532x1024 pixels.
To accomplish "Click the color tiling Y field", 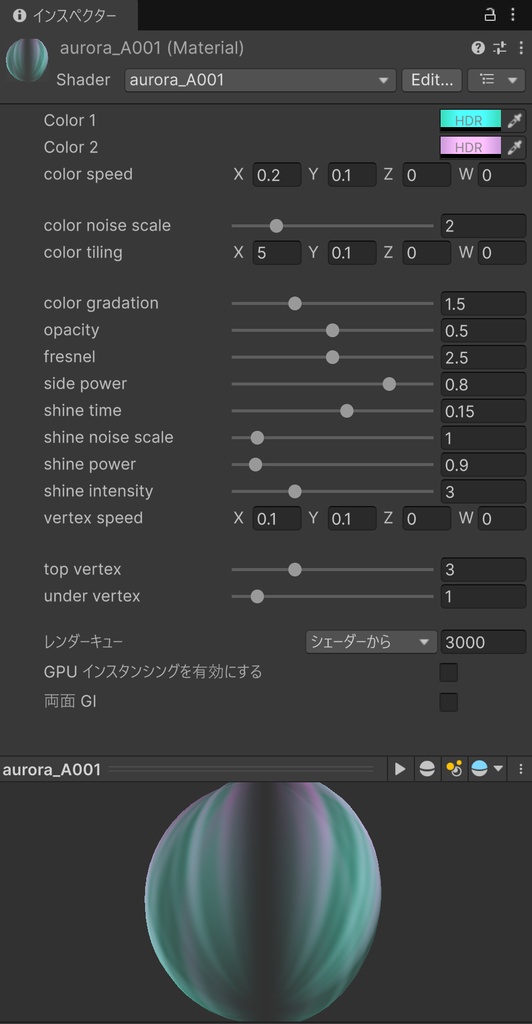I will pyautogui.click(x=352, y=253).
